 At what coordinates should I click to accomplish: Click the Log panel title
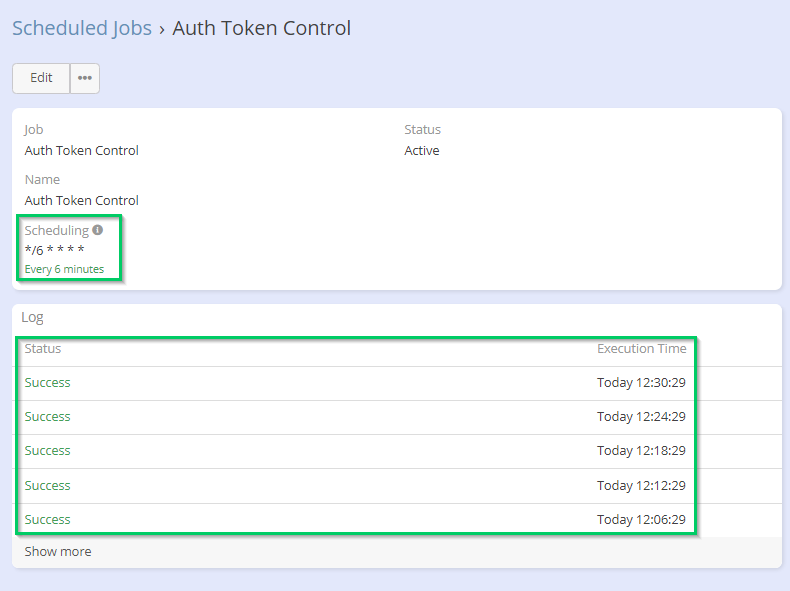[x=33, y=317]
